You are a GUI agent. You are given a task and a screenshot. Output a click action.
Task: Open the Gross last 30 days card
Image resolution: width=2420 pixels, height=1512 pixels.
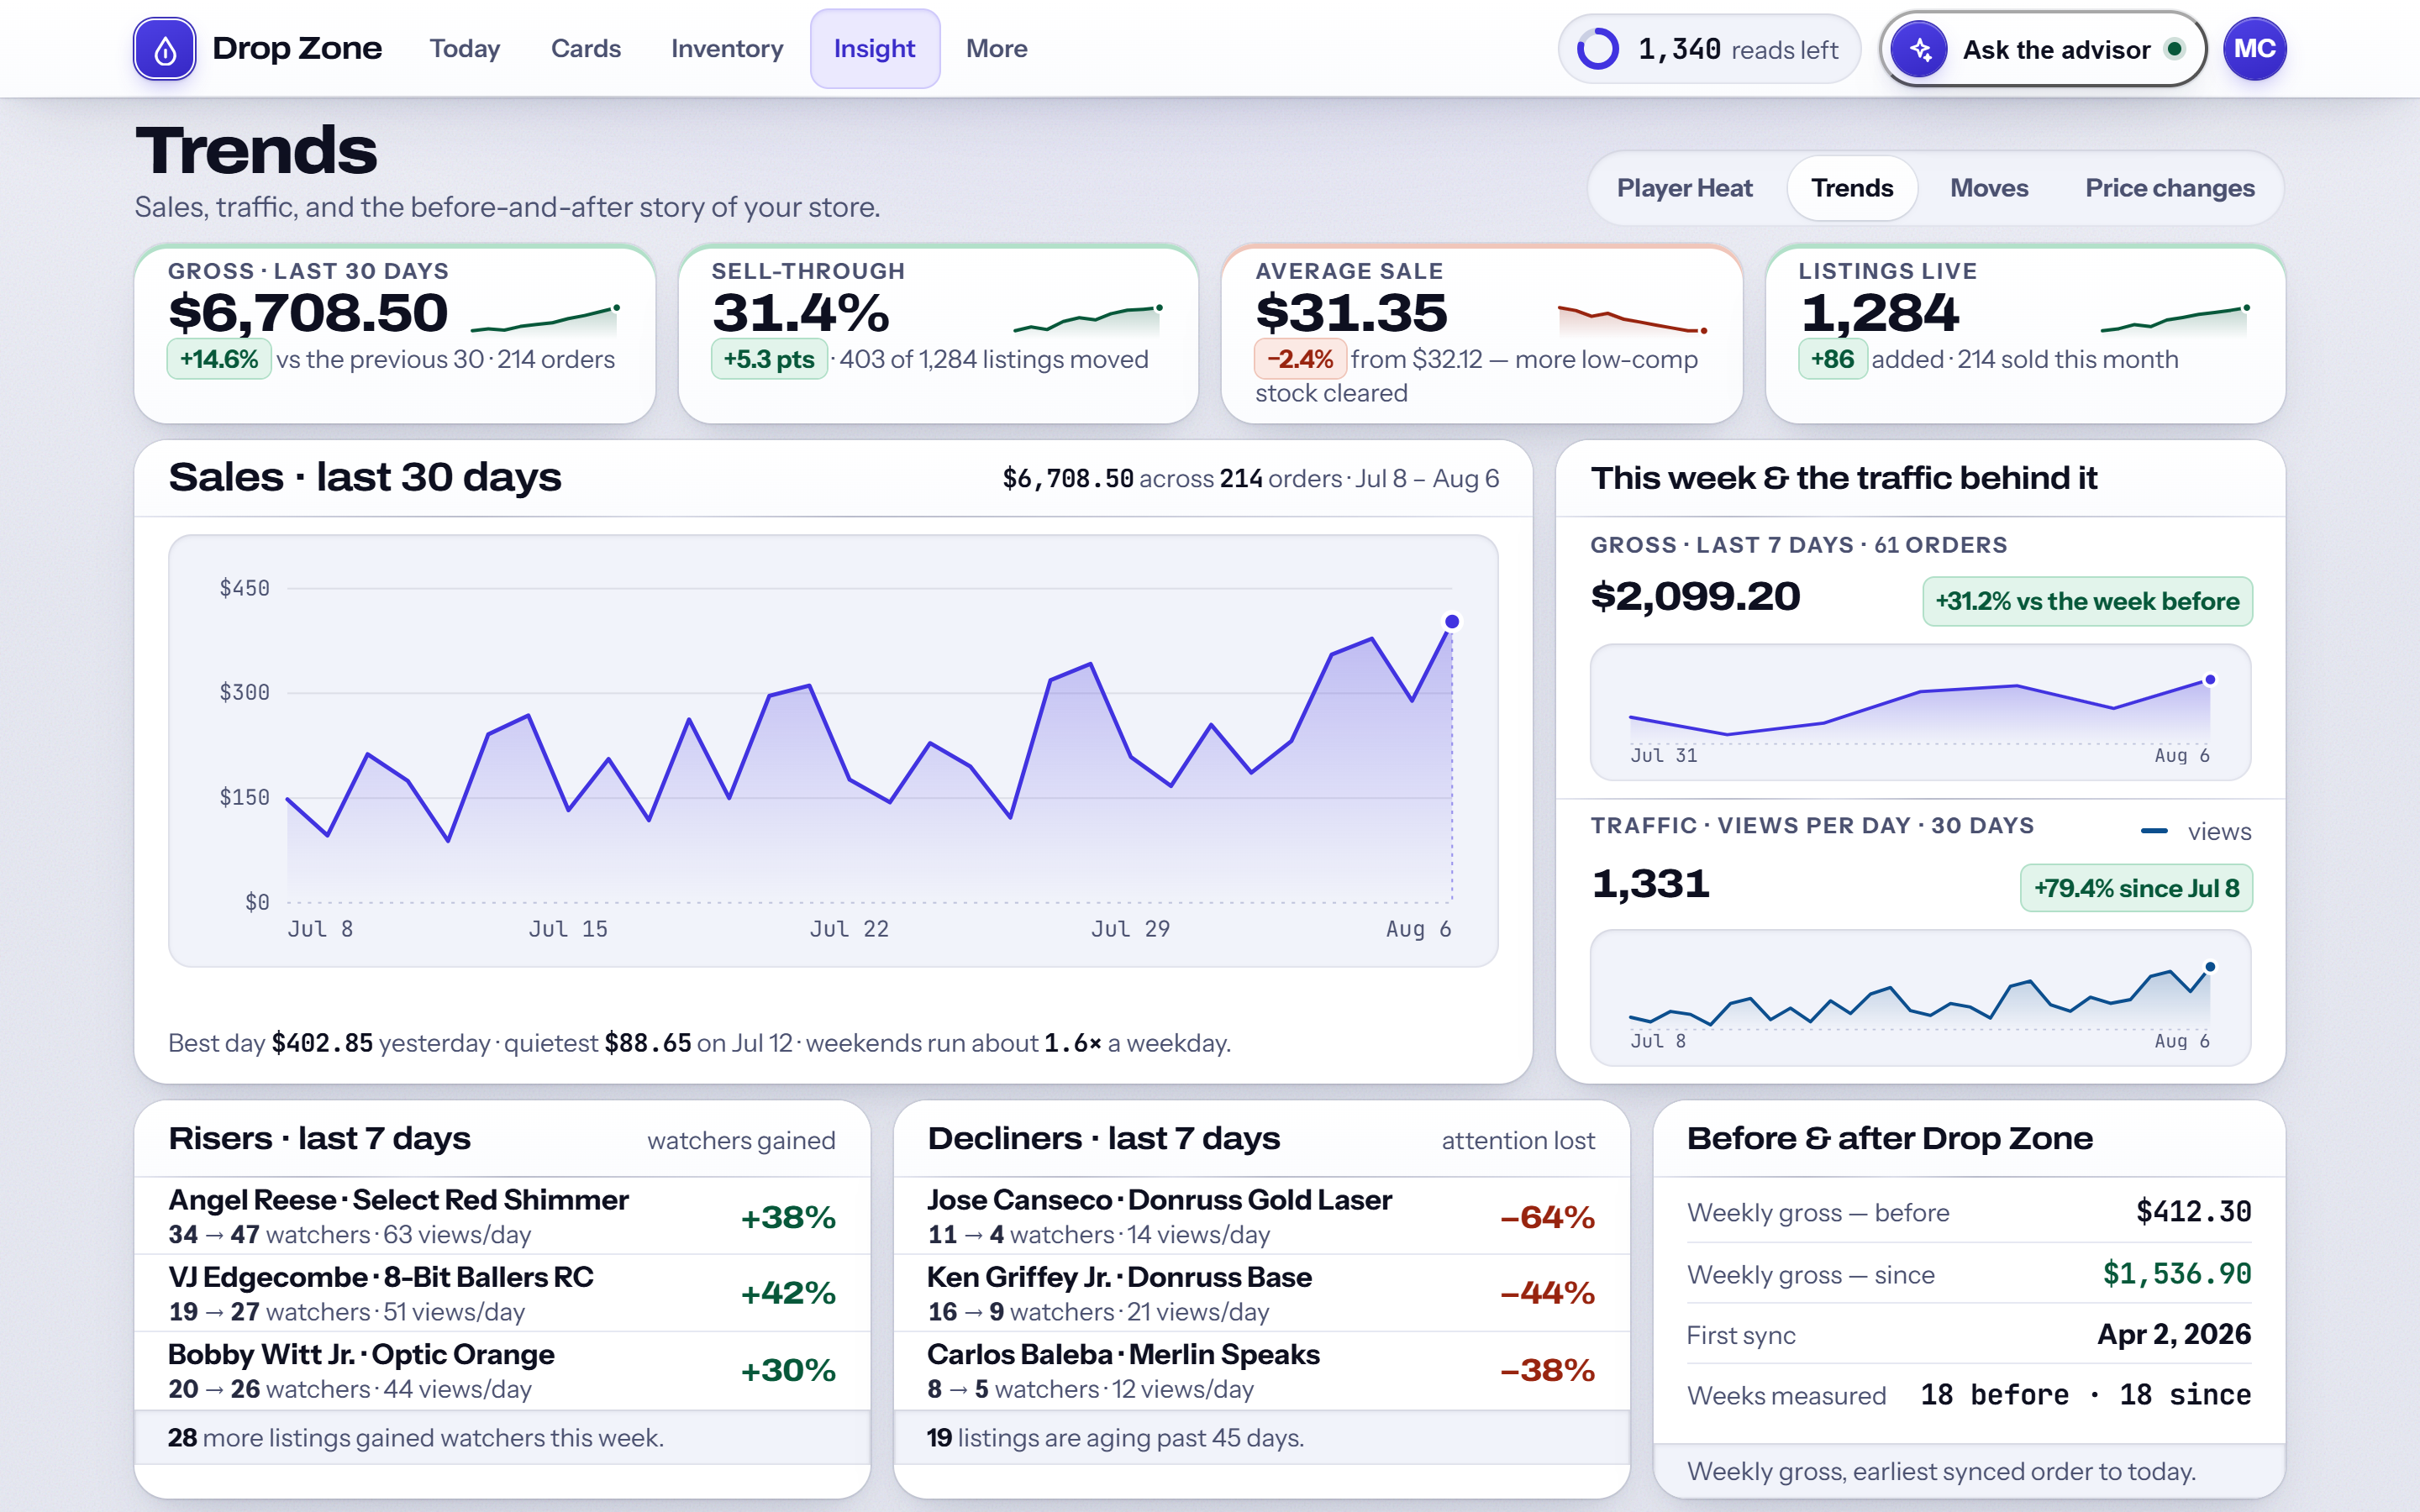click(395, 334)
